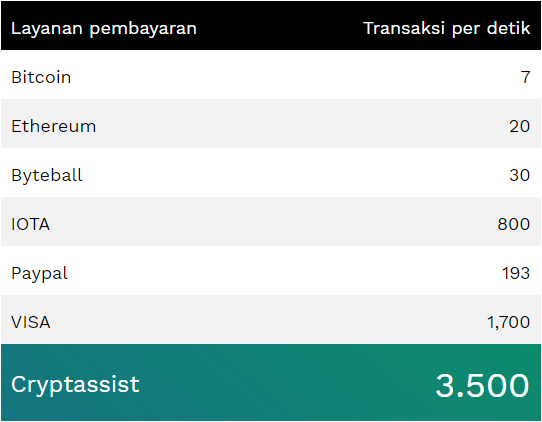This screenshot has height=422, width=542.
Task: Click IOTA's value of 800
Action: (x=514, y=224)
